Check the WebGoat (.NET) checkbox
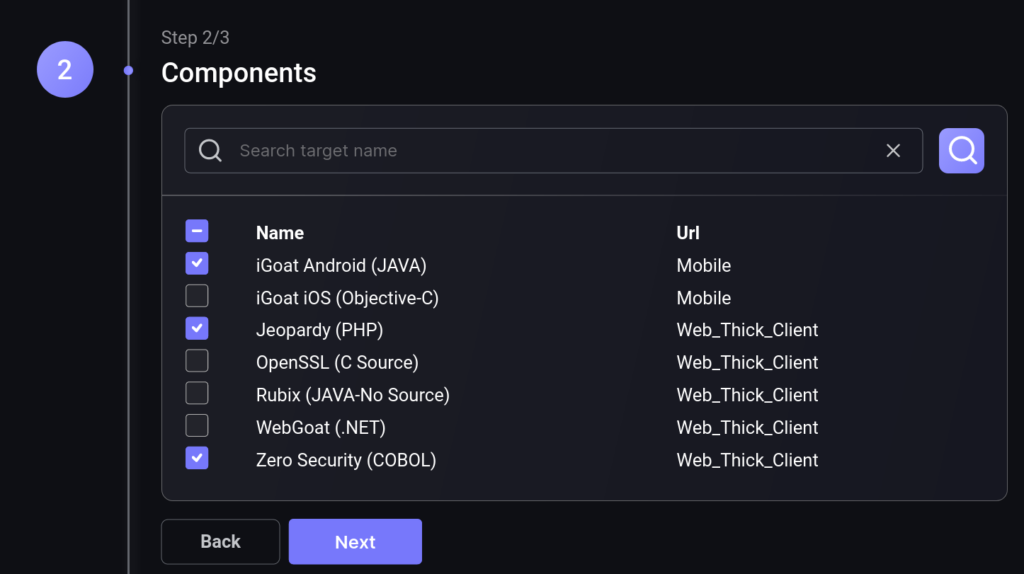This screenshot has height=574, width=1024. [x=197, y=426]
